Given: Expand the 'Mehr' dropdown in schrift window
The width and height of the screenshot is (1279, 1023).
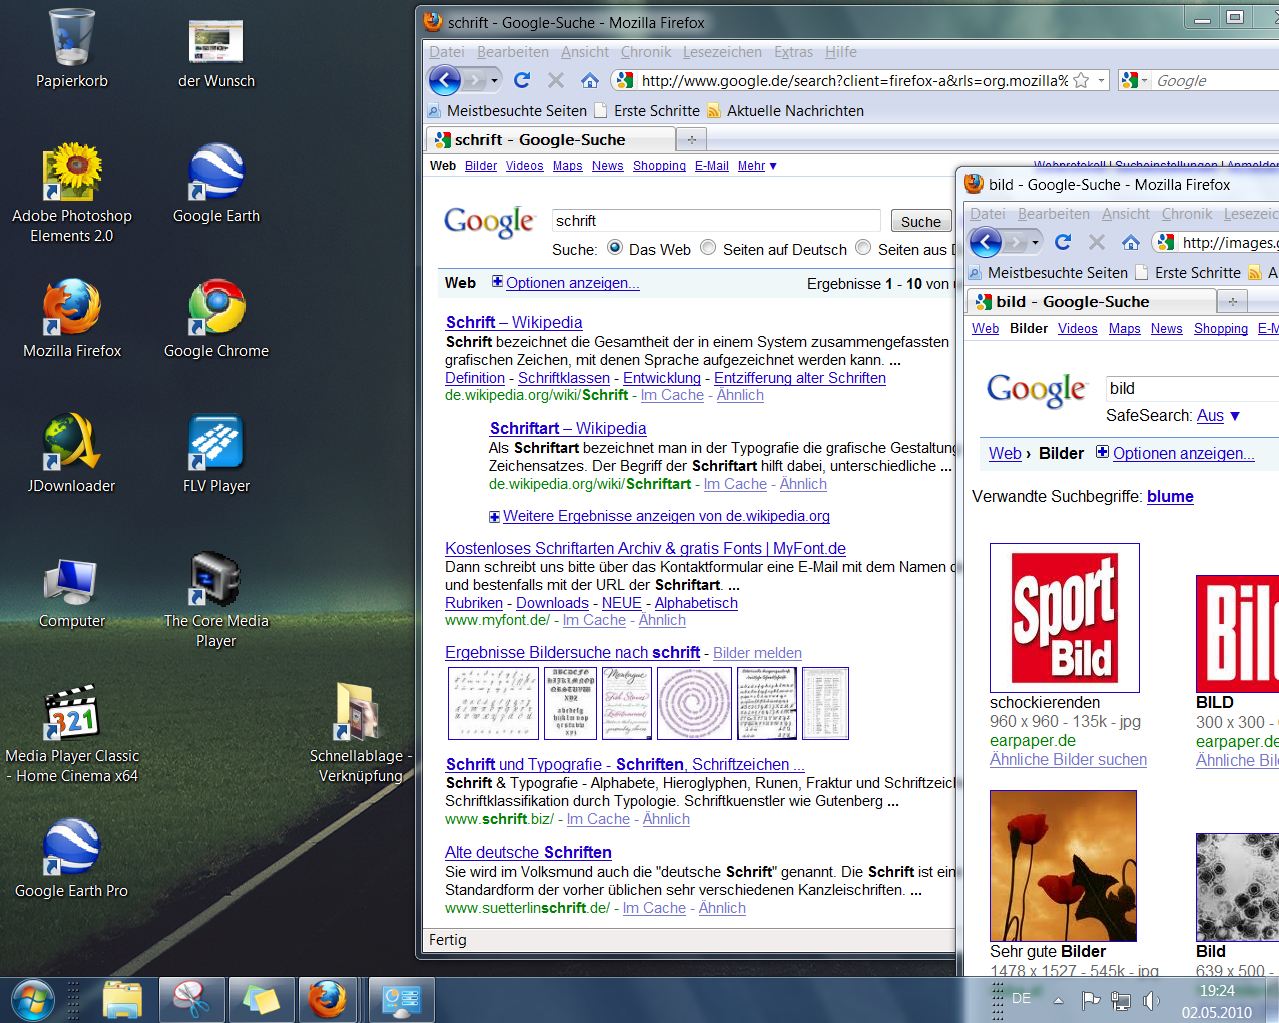Looking at the screenshot, I should pyautogui.click(x=757, y=166).
